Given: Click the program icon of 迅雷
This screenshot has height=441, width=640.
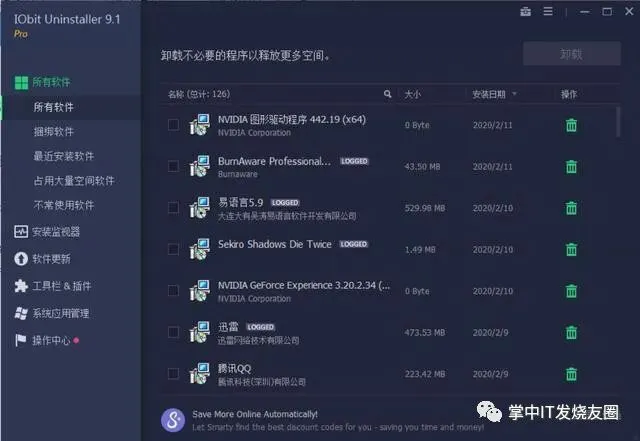Looking at the screenshot, I should click(200, 332).
